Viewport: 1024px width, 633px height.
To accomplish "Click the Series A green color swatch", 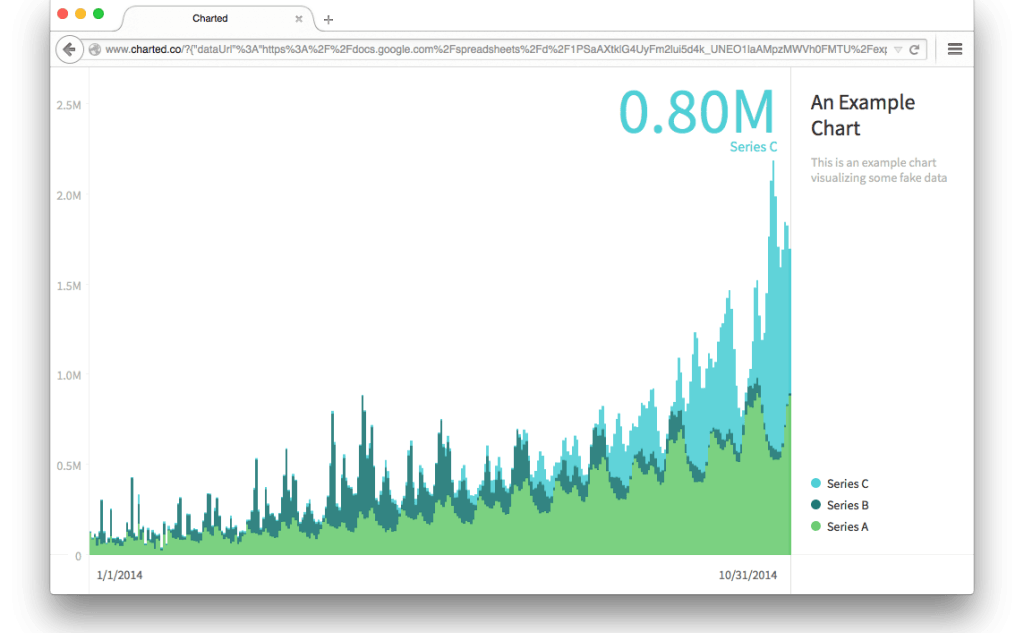I will [816, 526].
